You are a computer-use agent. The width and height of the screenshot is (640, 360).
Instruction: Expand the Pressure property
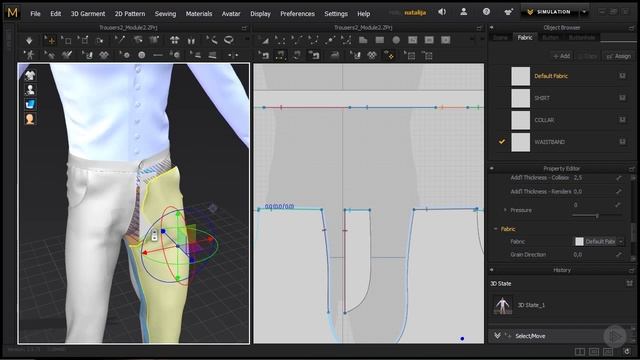pos(505,210)
